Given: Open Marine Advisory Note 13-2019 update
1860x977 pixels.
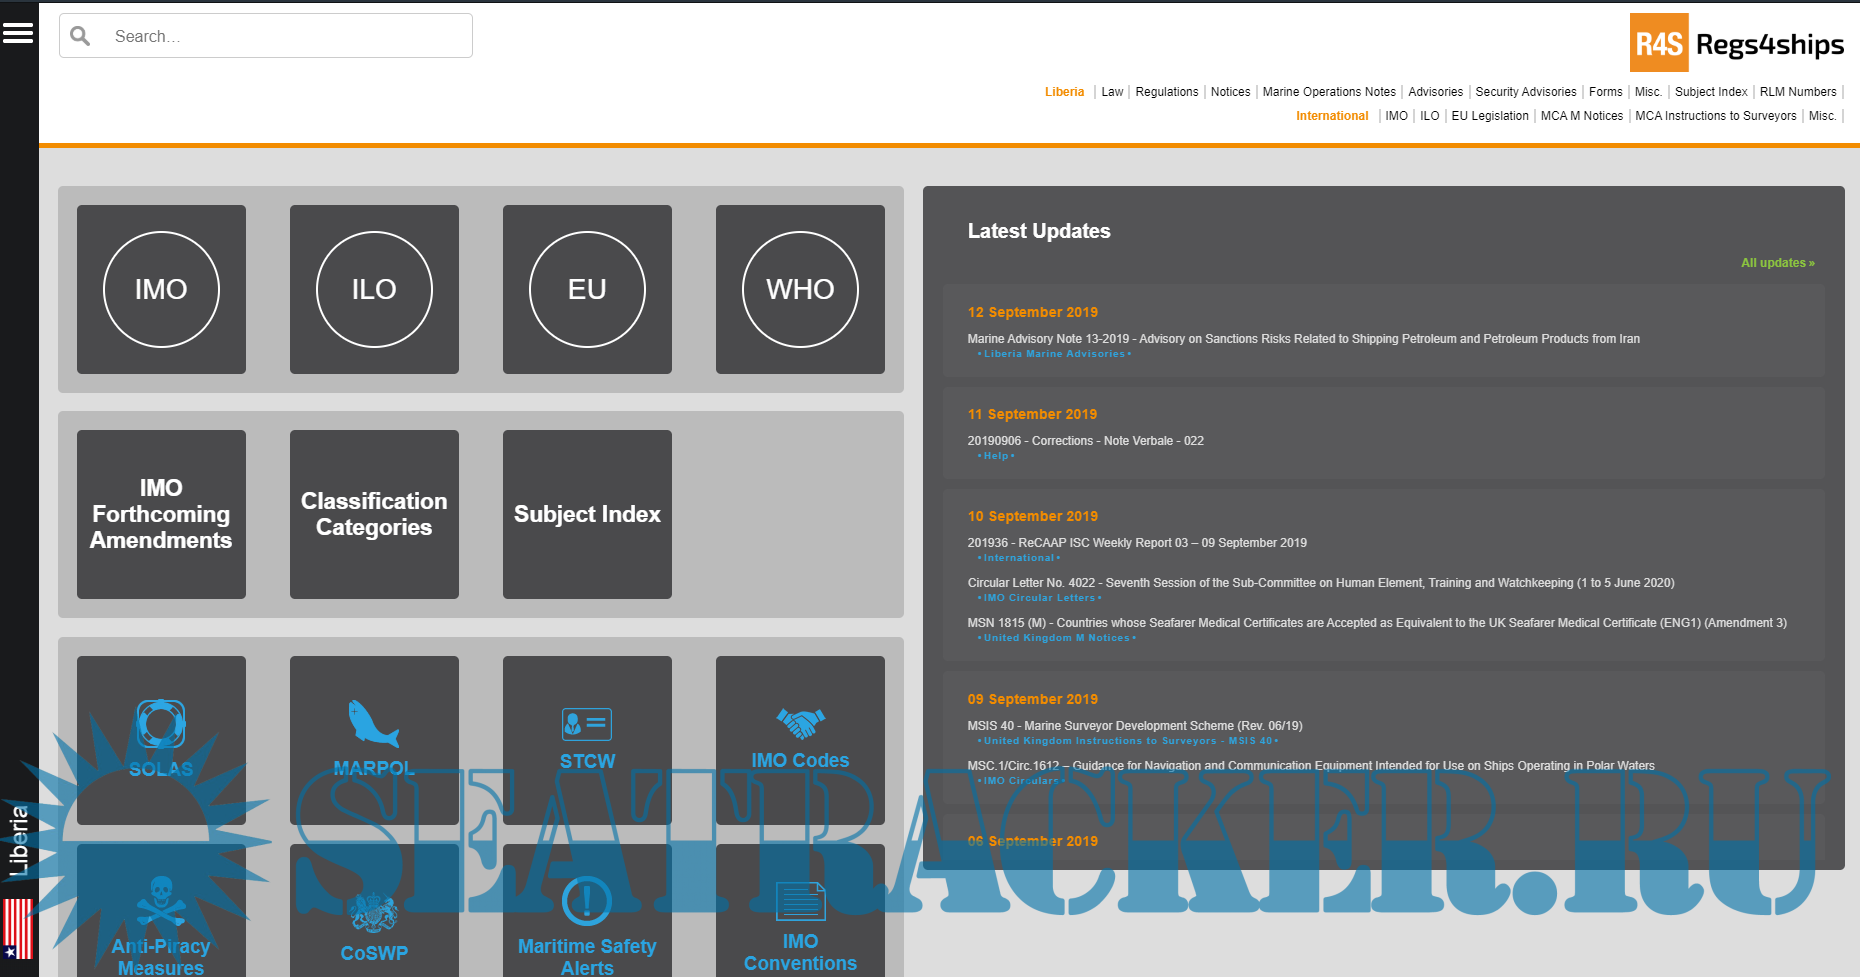Looking at the screenshot, I should tap(1303, 339).
